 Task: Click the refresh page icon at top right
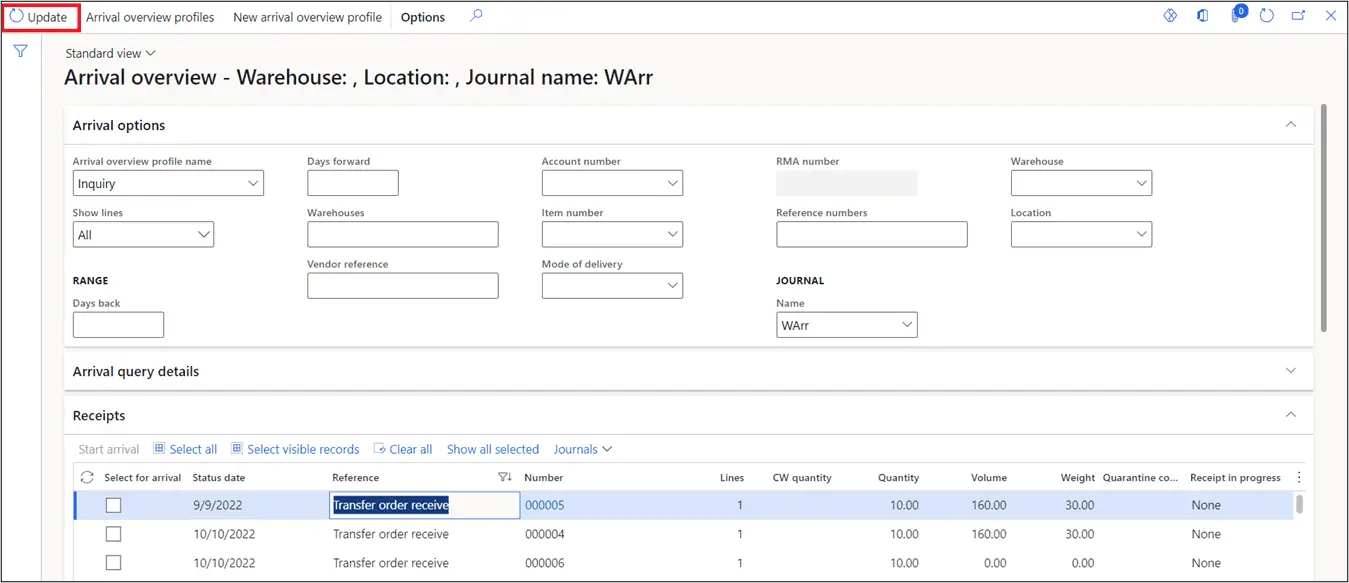click(1267, 16)
